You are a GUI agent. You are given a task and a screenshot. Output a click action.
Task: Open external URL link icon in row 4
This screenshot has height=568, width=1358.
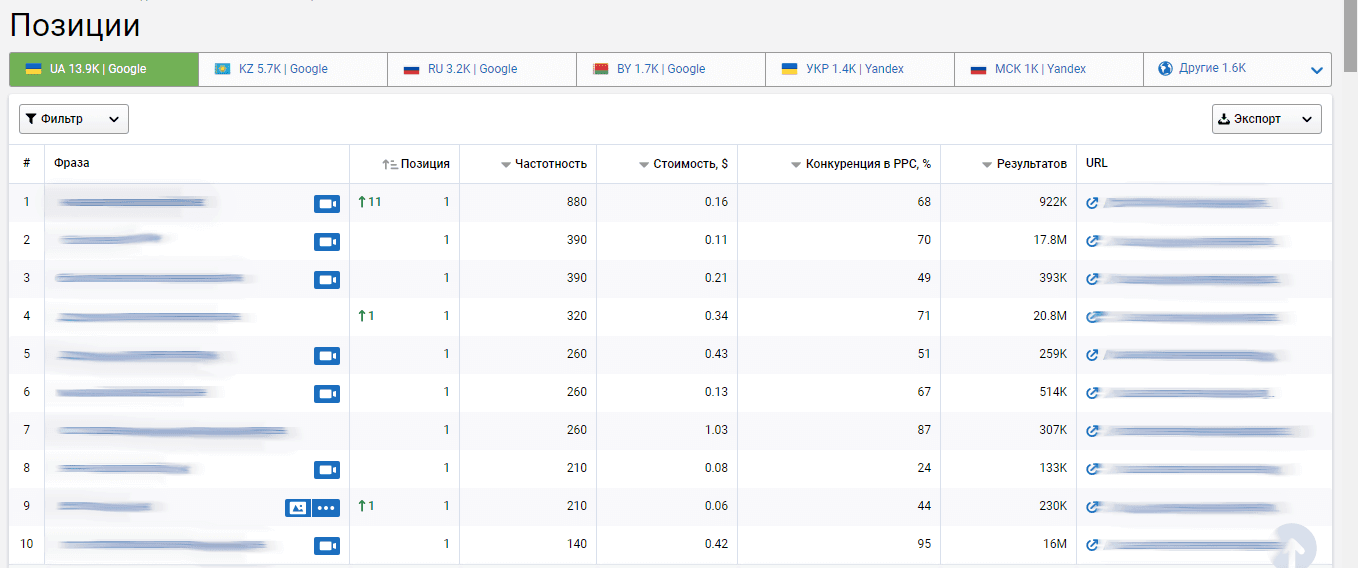(1093, 317)
